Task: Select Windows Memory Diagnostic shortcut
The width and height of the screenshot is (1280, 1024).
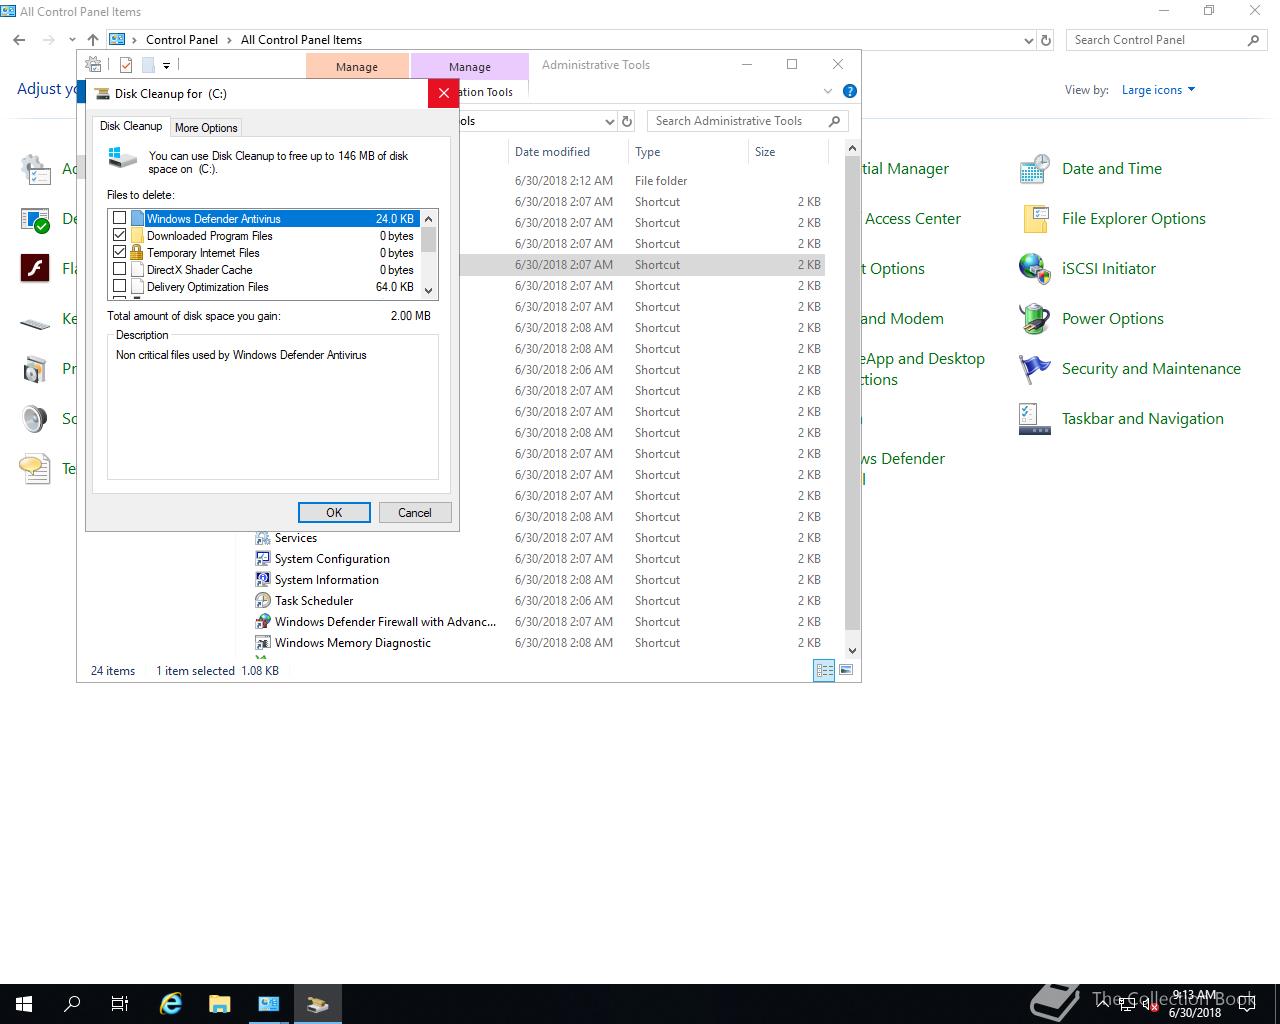Action: 353,643
